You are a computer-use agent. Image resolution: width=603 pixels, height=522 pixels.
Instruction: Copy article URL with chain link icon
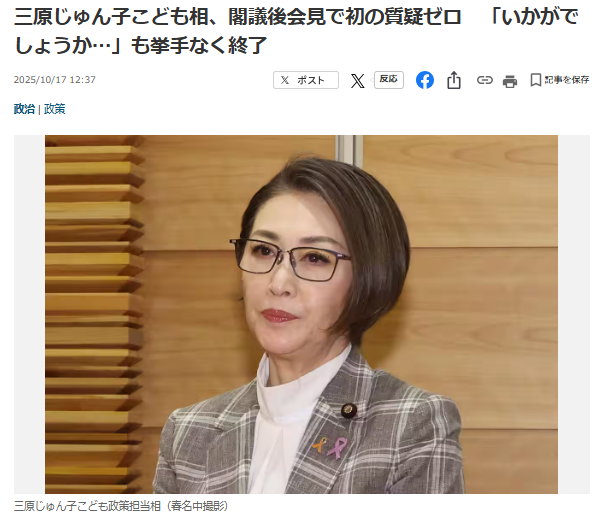click(x=485, y=80)
